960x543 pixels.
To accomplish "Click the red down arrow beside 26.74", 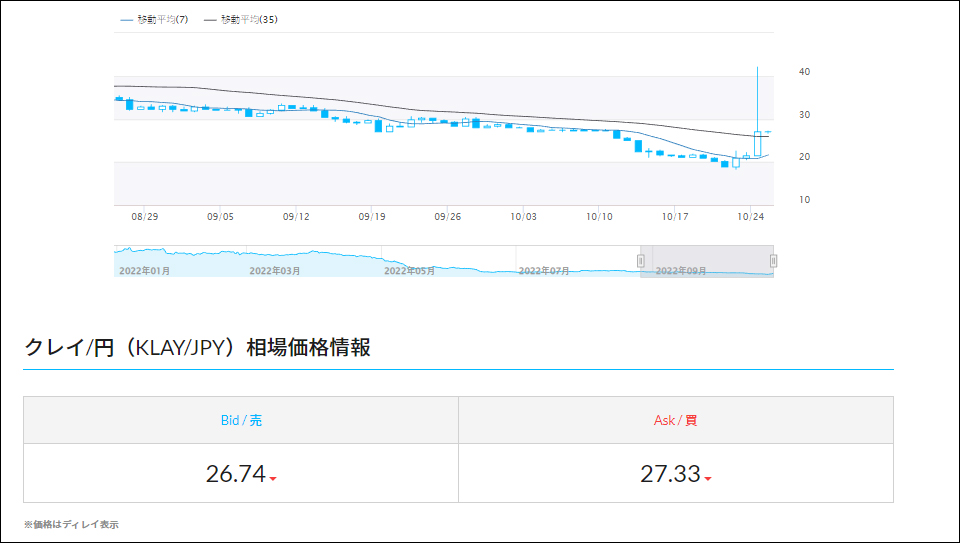I will 273,479.
